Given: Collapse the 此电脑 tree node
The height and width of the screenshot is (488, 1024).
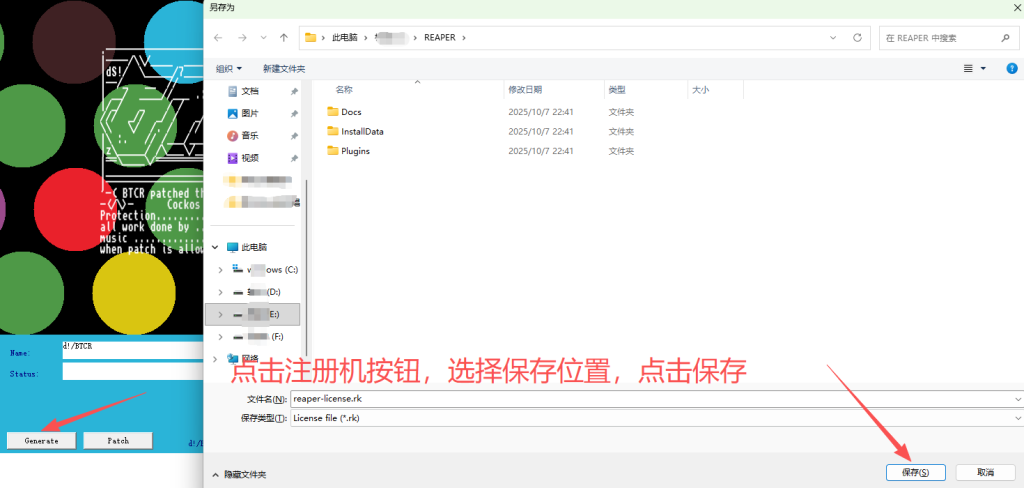Looking at the screenshot, I should 216,248.
